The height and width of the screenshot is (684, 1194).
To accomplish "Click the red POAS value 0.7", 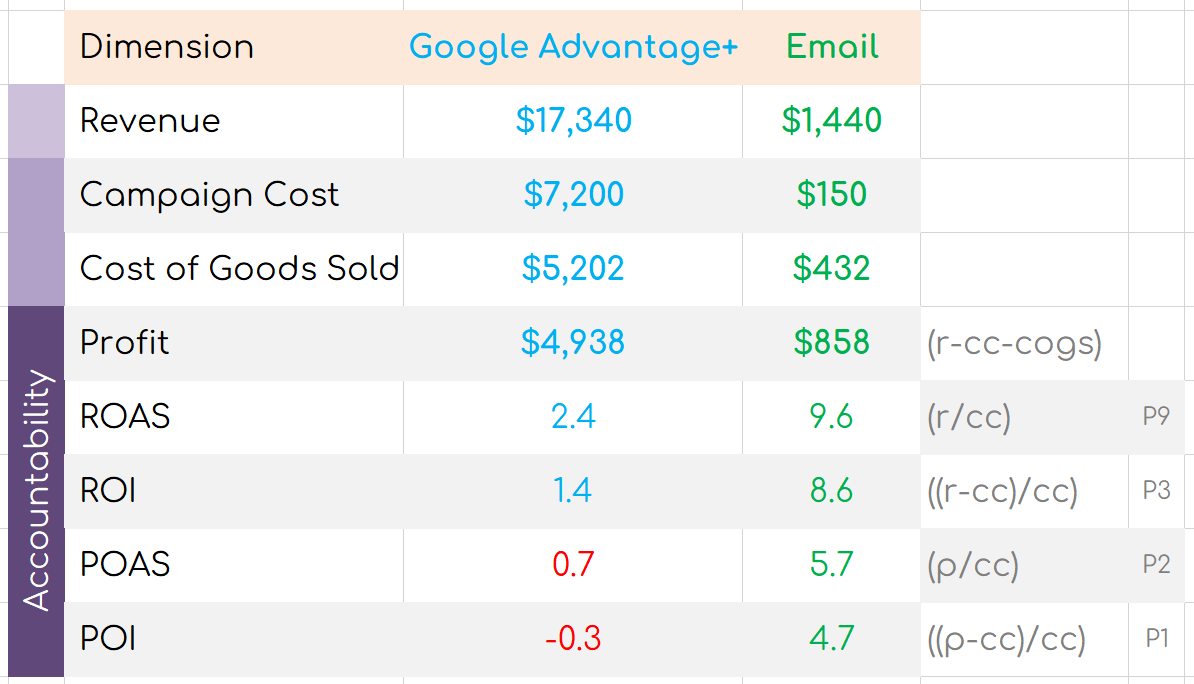I will [573, 565].
